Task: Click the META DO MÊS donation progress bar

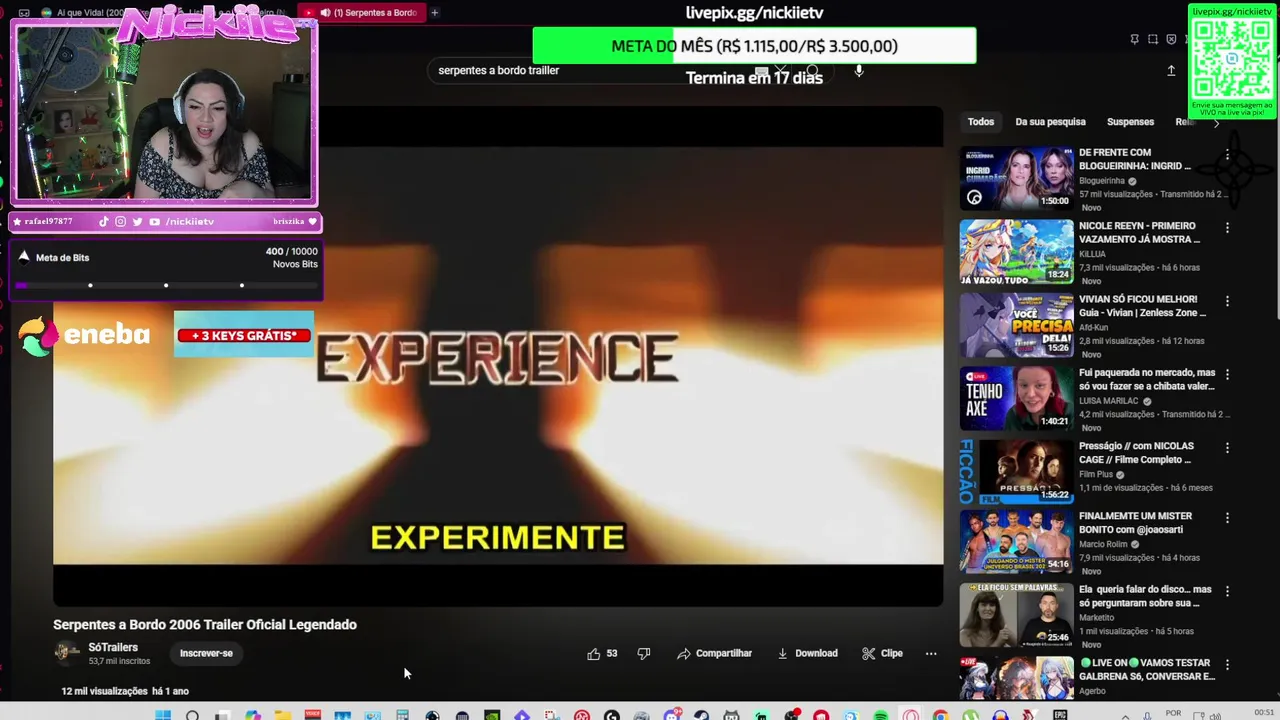Action: point(754,46)
